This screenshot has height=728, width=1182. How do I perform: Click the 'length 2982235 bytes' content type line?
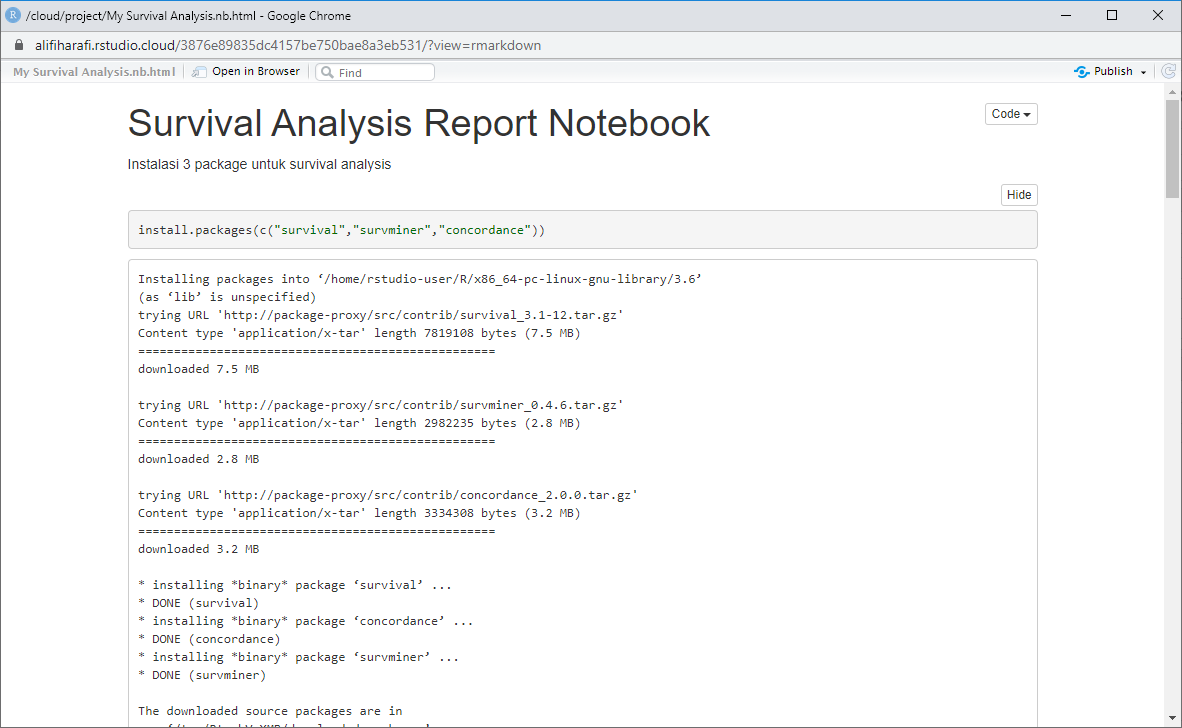tap(359, 424)
